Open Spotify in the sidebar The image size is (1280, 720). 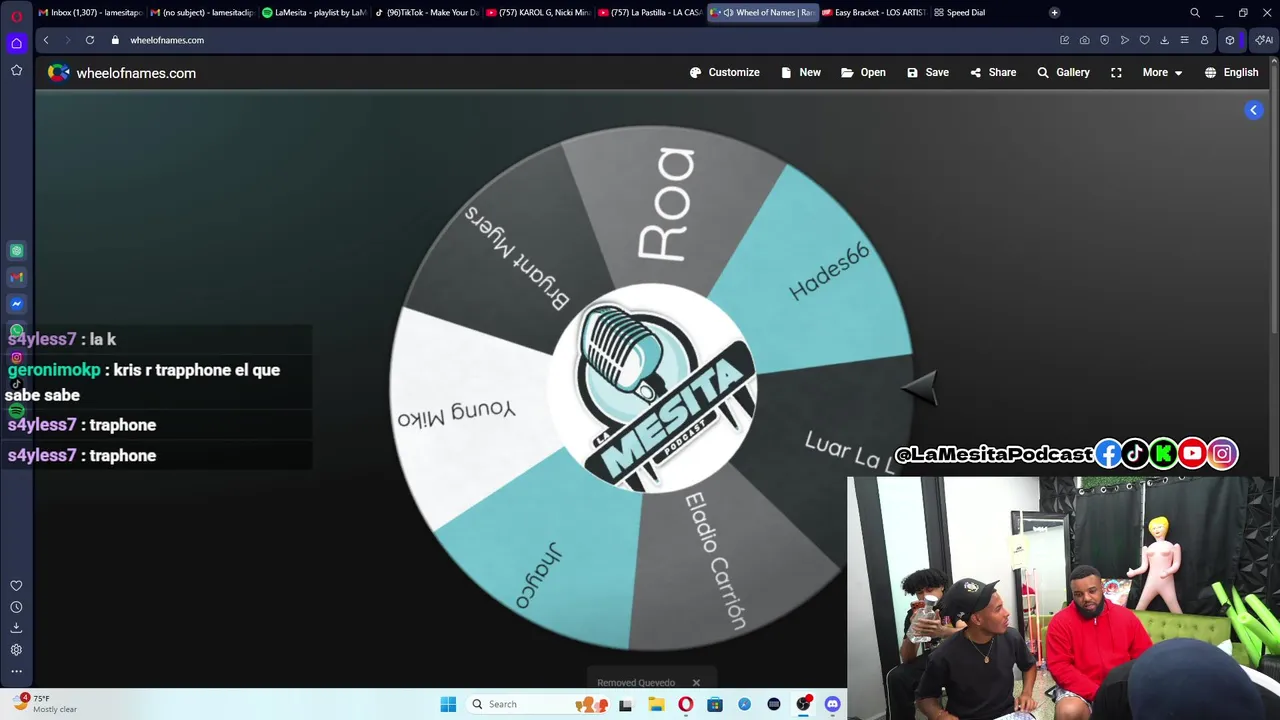[x=16, y=410]
